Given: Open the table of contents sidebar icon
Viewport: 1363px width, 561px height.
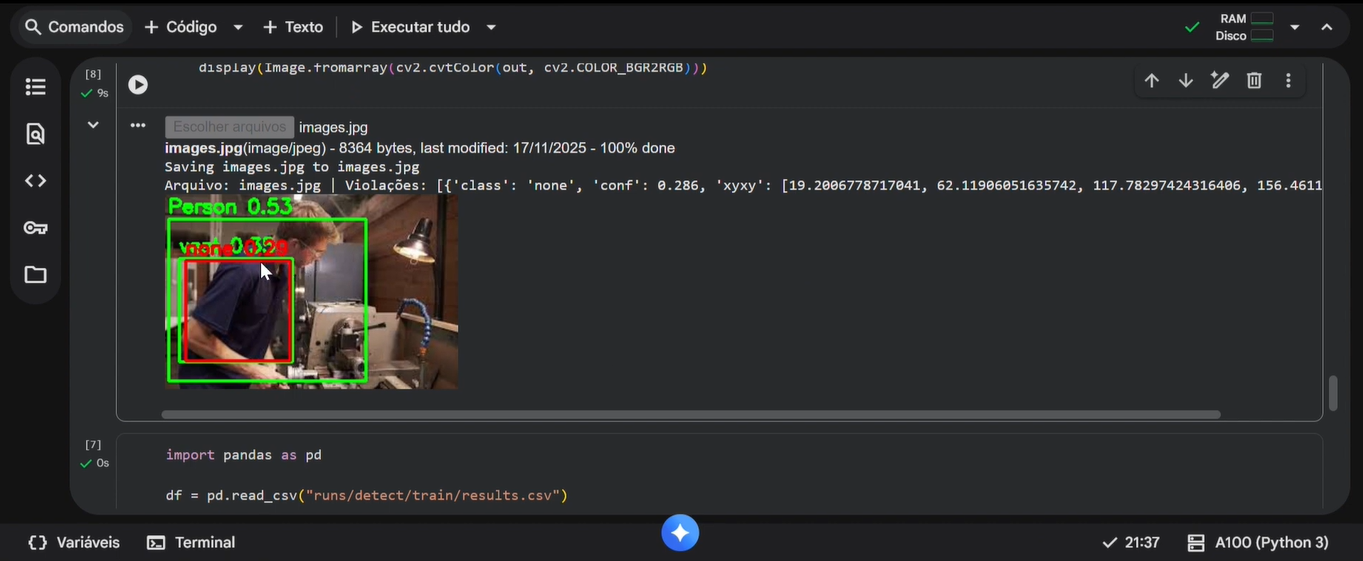Looking at the screenshot, I should coord(36,87).
